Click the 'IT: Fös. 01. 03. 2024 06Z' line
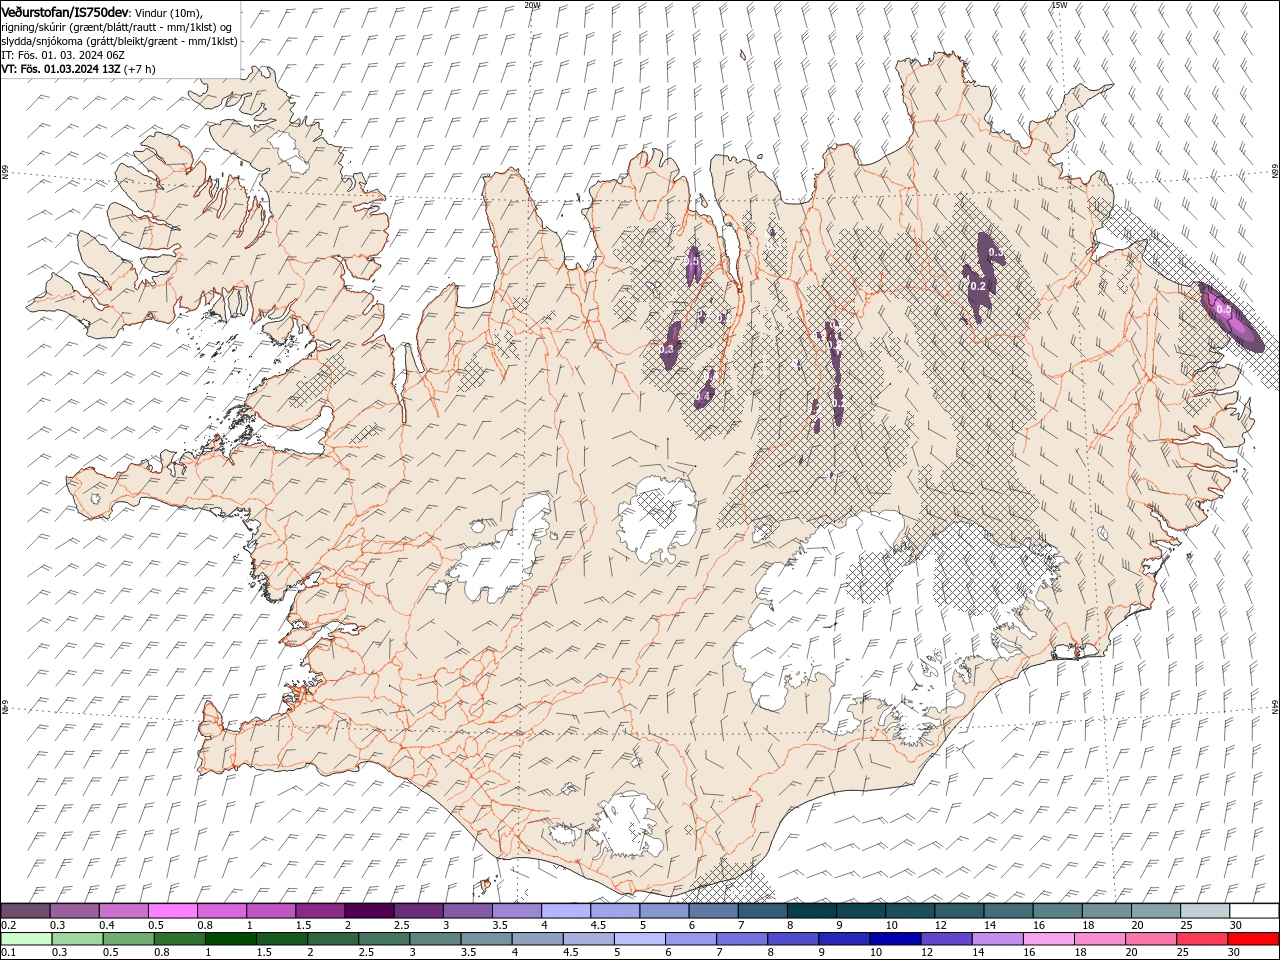 coord(63,55)
